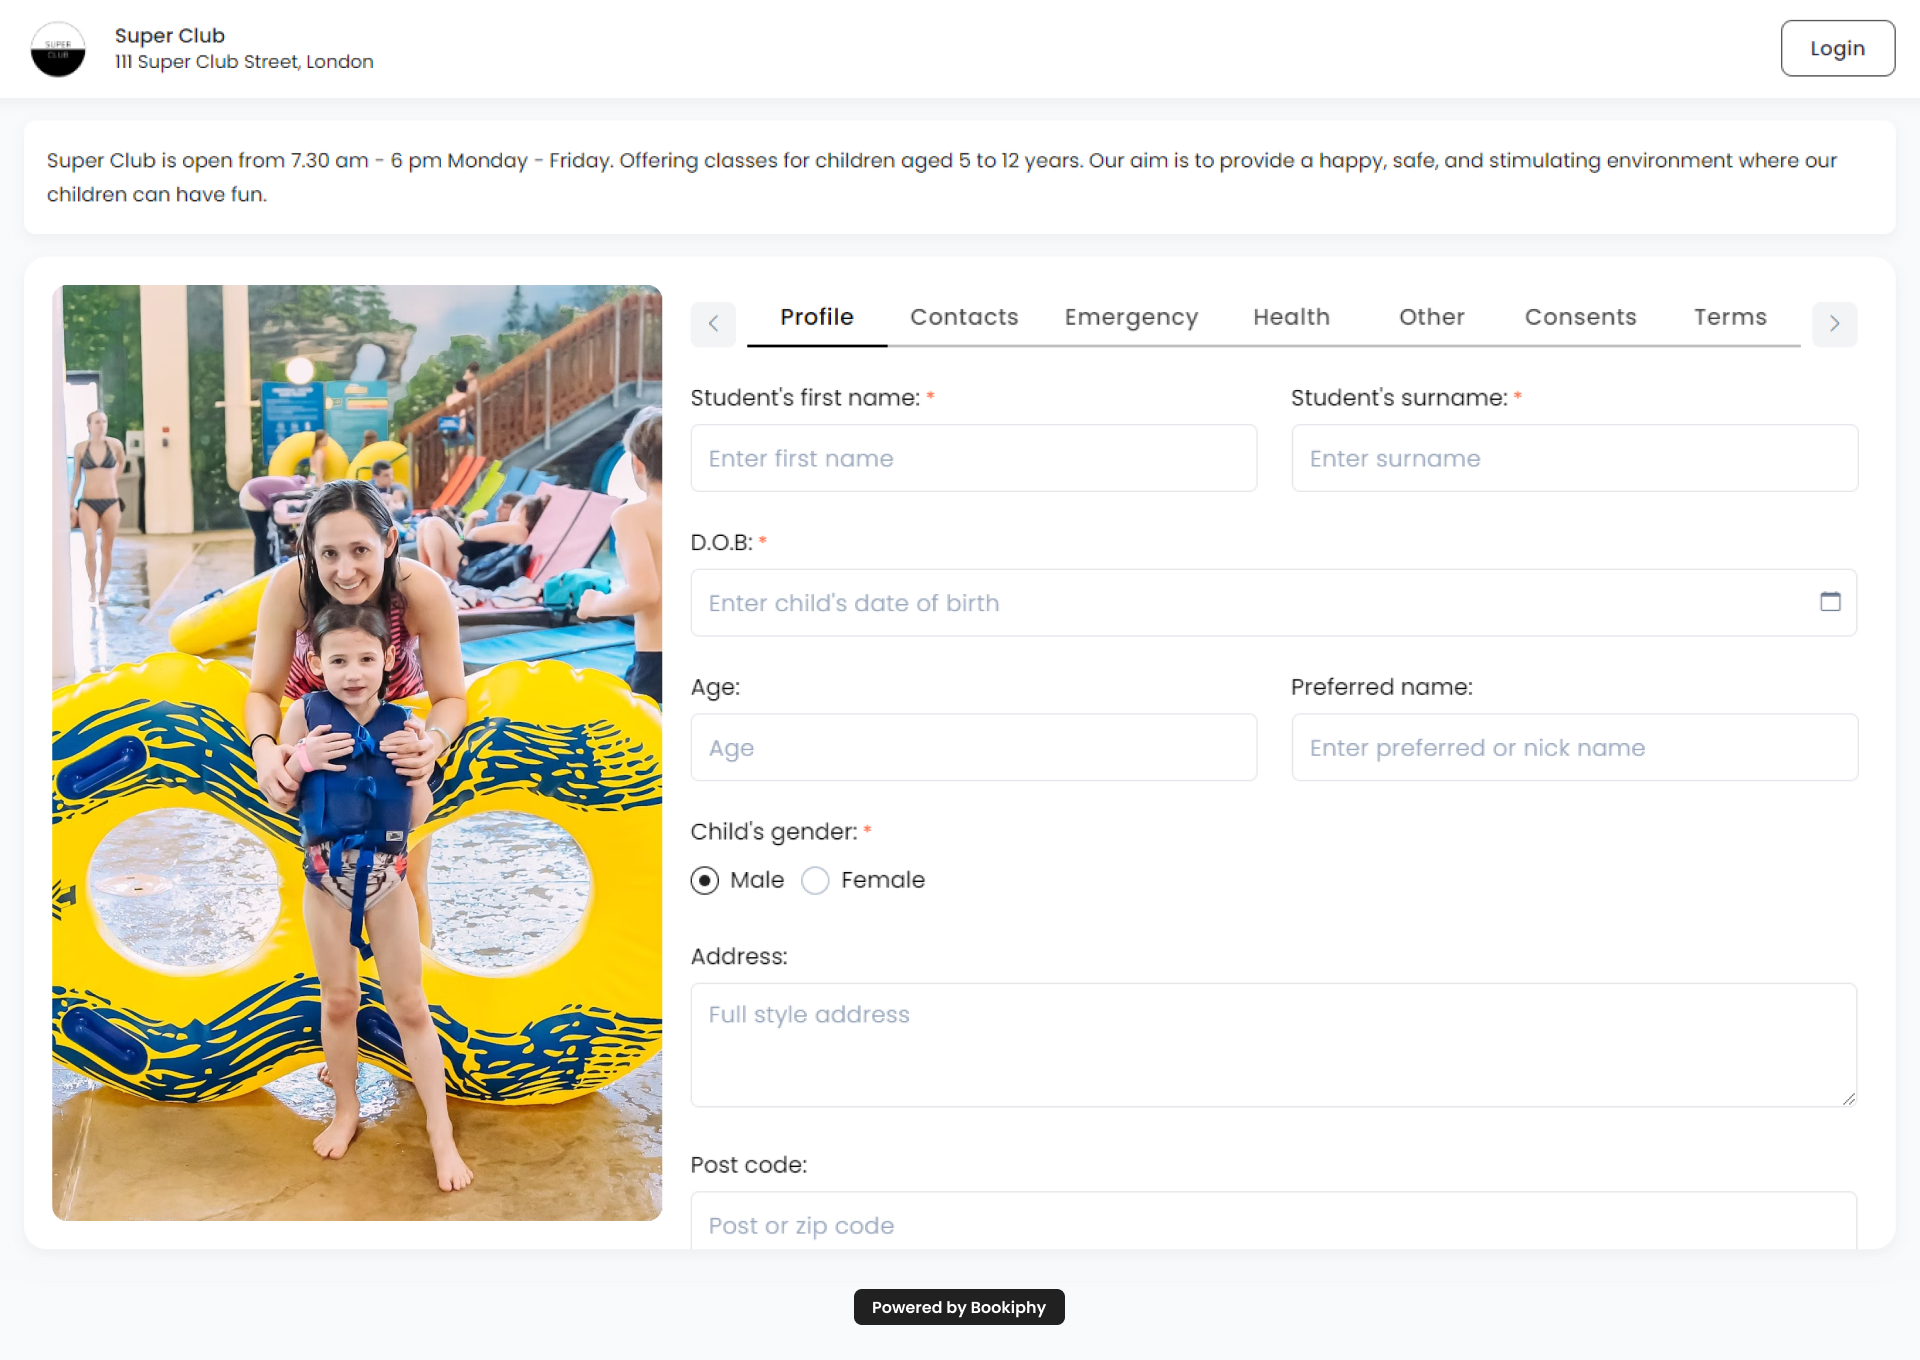Click the left chevron beside the tabs

tap(713, 324)
